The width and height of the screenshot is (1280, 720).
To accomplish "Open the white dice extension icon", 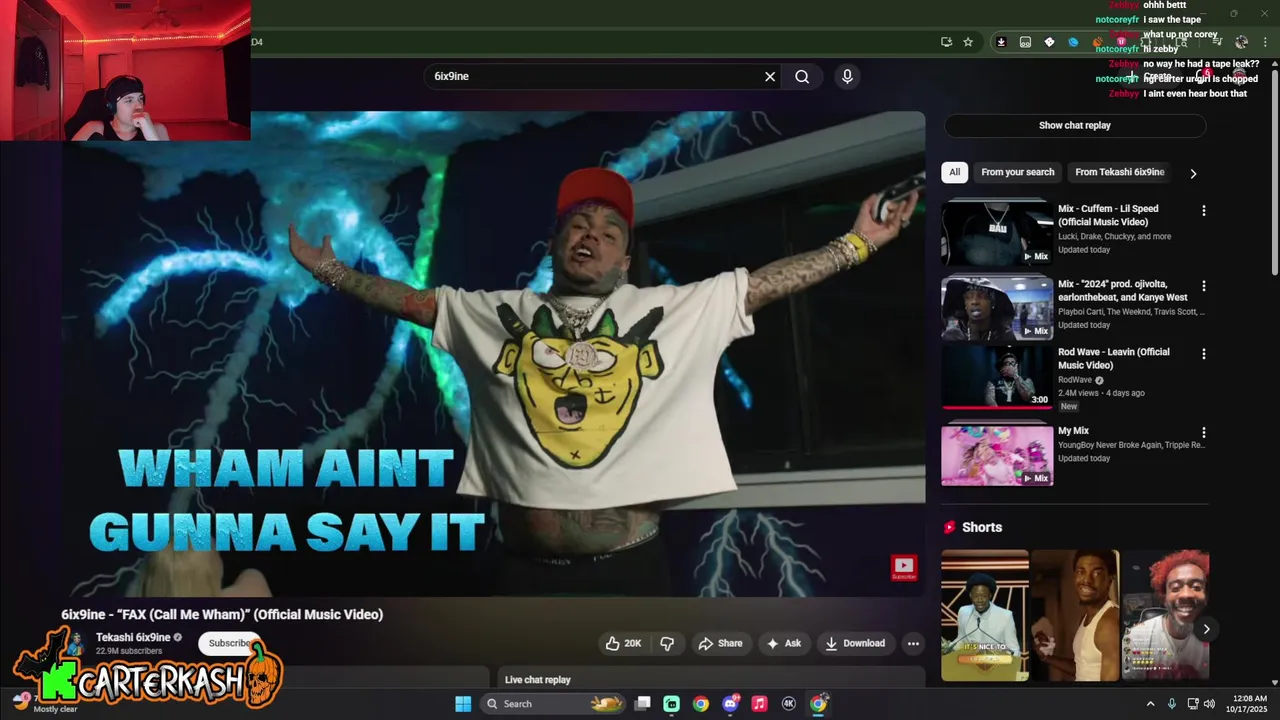I will point(1049,42).
